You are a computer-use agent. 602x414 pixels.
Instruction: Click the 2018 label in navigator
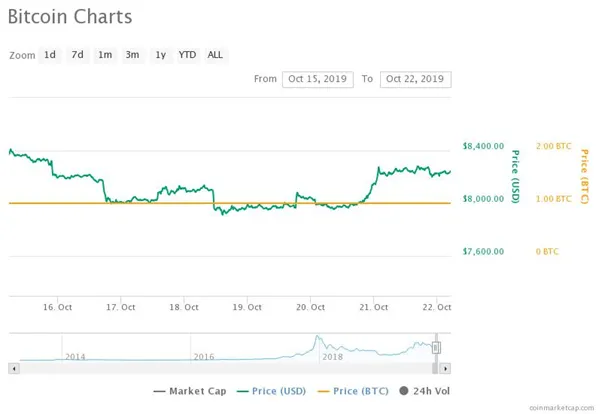(x=332, y=357)
